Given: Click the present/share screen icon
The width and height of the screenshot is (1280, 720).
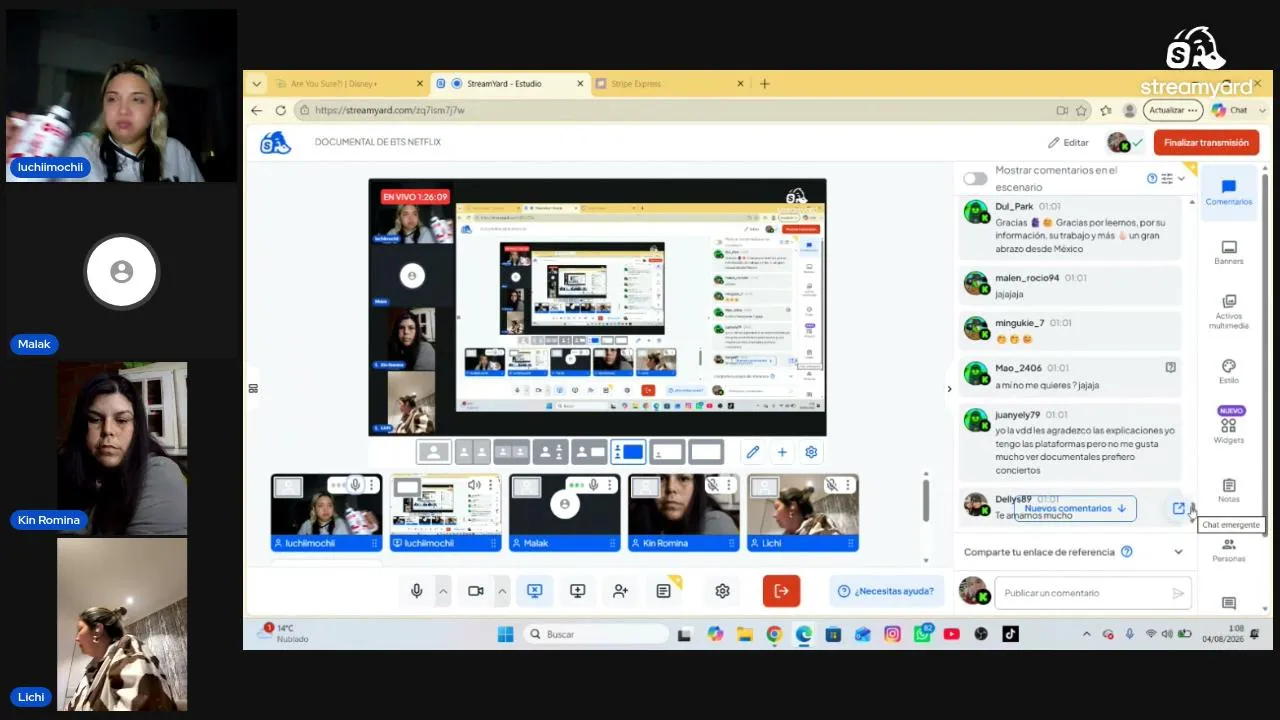Looking at the screenshot, I should [577, 591].
